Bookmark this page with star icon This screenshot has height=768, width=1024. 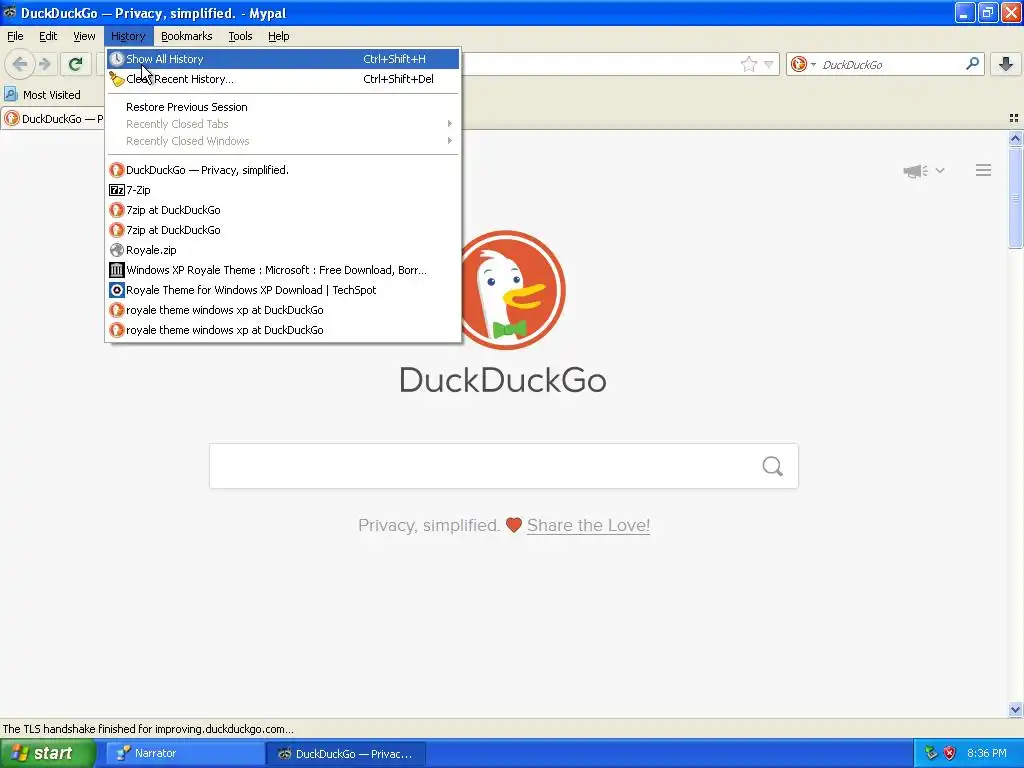(748, 64)
